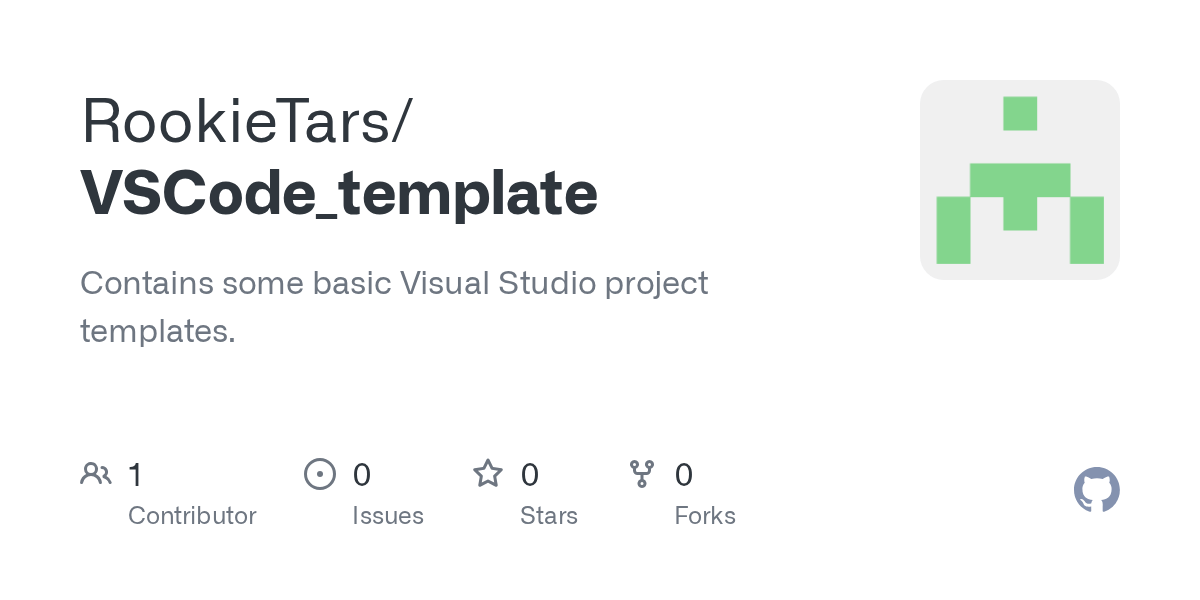Image resolution: width=1200 pixels, height=600 pixels.
Task: Select the top green square of the identicon
Action: pyautogui.click(x=1020, y=113)
